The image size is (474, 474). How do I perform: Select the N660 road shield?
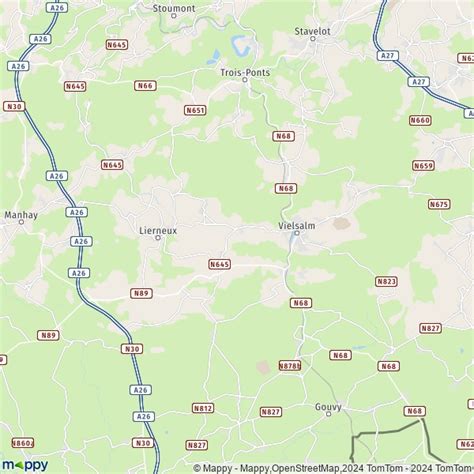point(420,120)
